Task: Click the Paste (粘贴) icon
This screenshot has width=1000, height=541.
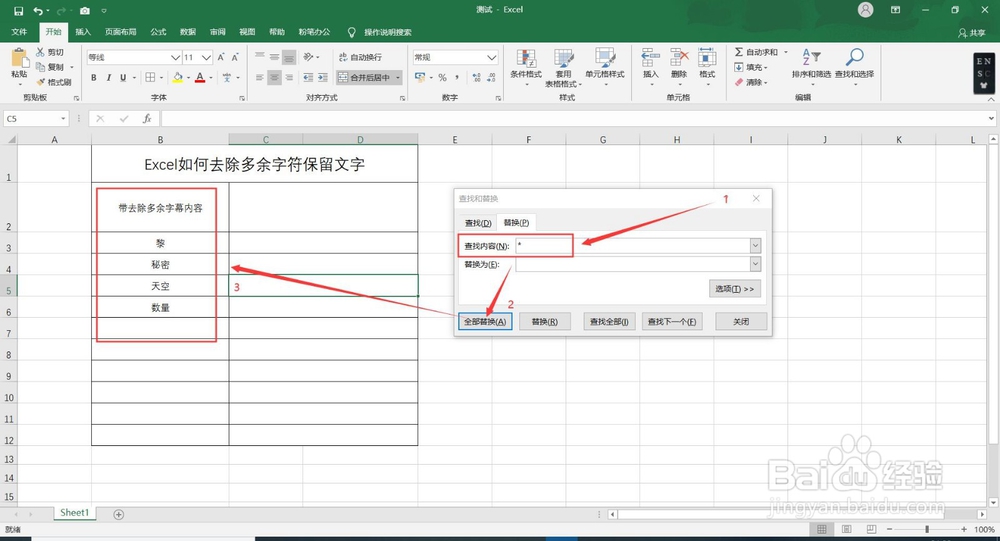Action: tap(19, 58)
